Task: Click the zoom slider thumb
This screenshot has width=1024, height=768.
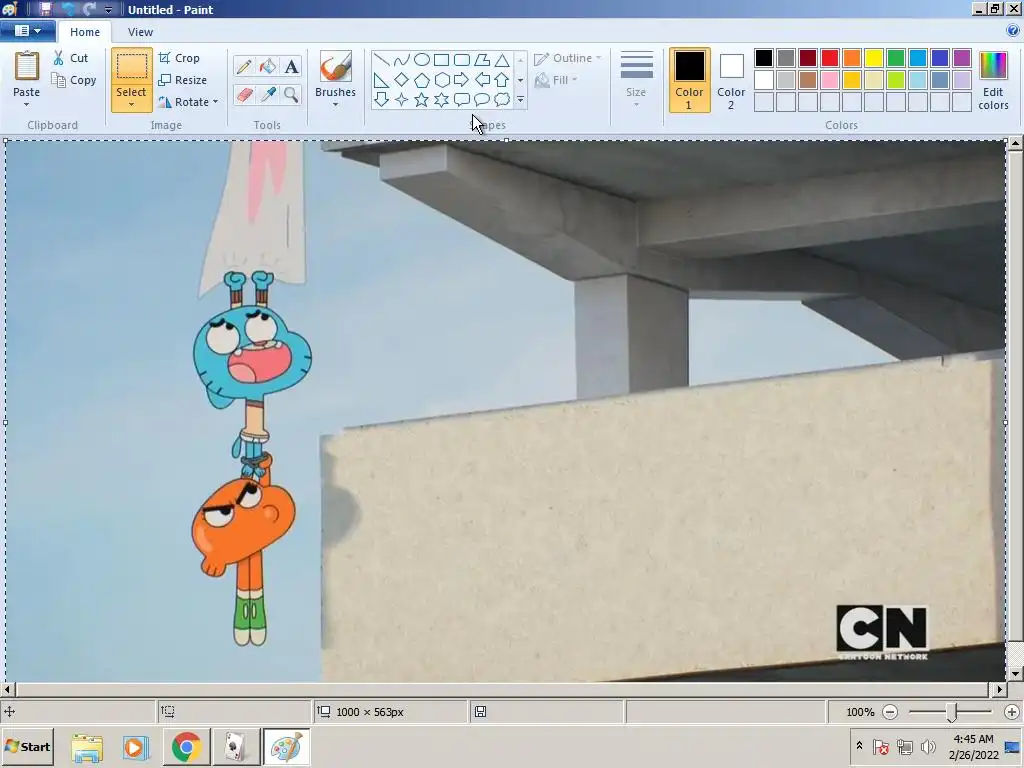Action: point(952,712)
